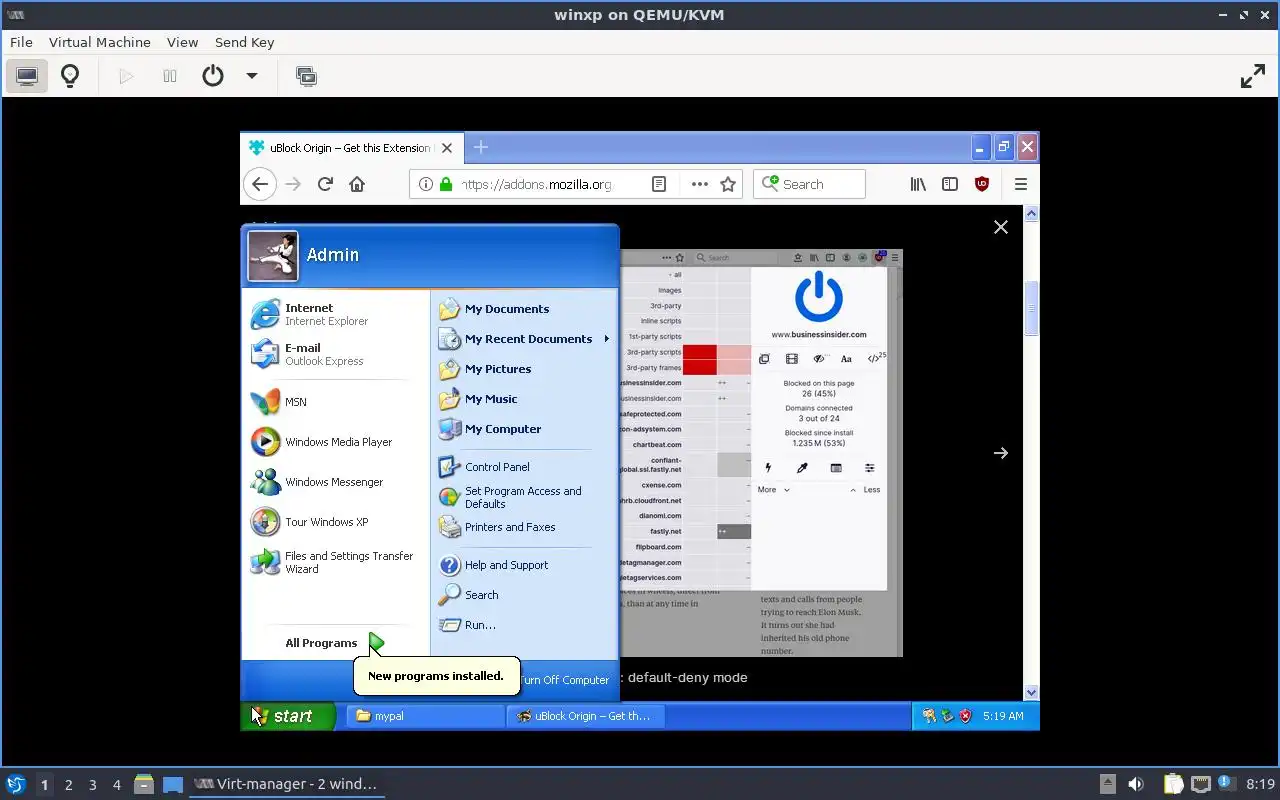Screen dimensions: 1280x800
Task: Toggle reader view in address bar
Action: 659,184
